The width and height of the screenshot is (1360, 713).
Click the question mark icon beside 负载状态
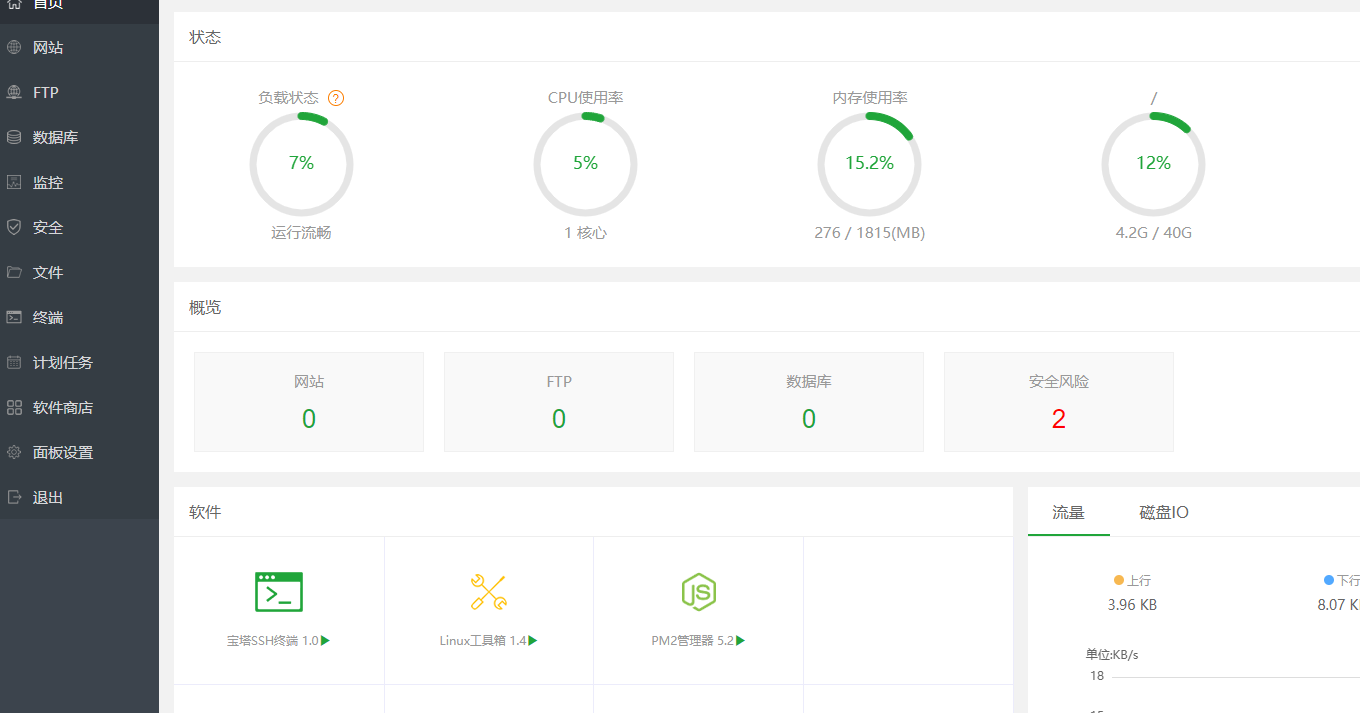coord(336,98)
